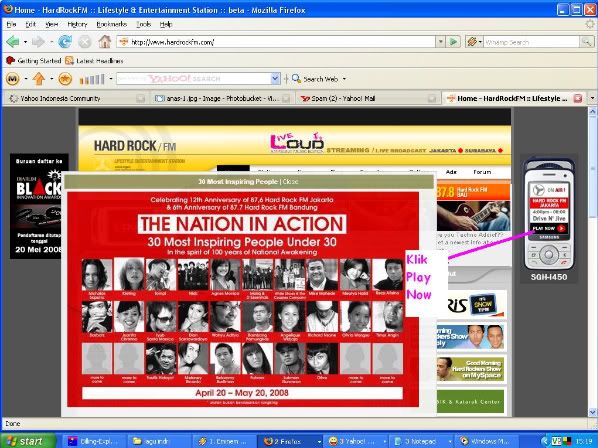Close the 30 Most Inspiring People popup
598x448 pixels.
pos(291,181)
